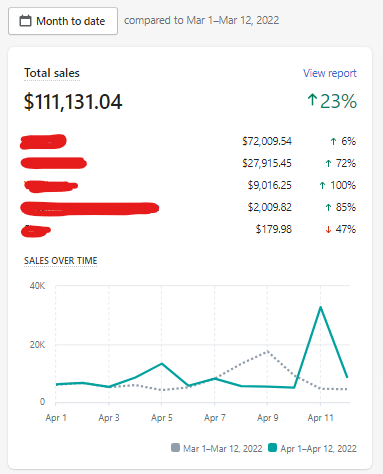The width and height of the screenshot is (383, 474).
Task: Click the dotted line peak at Apr 9
Action: click(267, 351)
